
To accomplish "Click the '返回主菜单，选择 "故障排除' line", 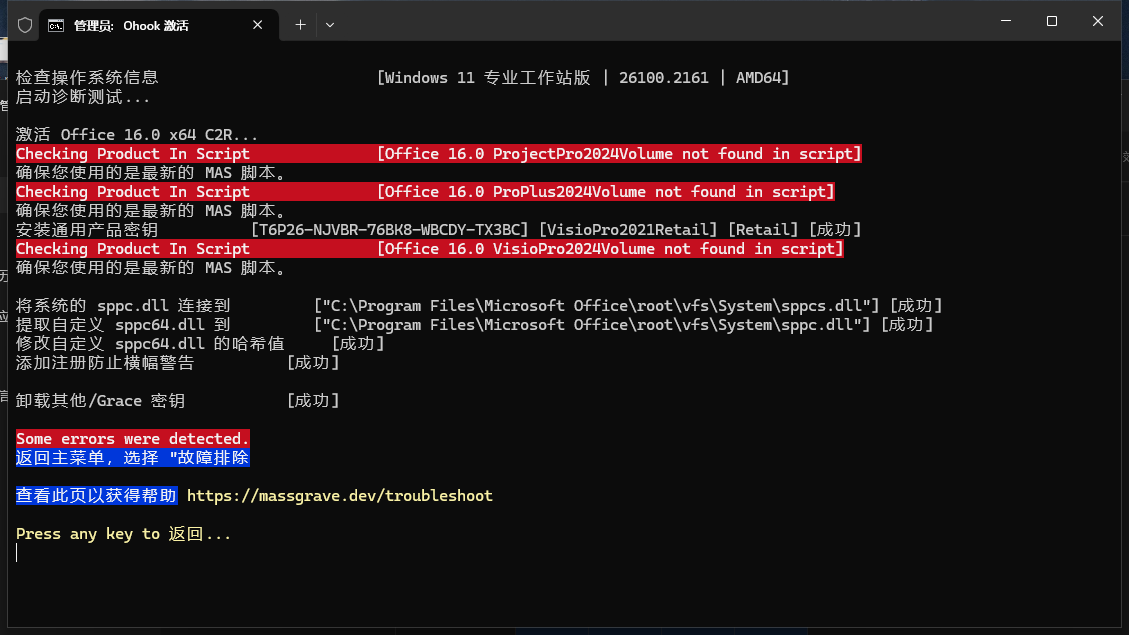I will click(132, 457).
